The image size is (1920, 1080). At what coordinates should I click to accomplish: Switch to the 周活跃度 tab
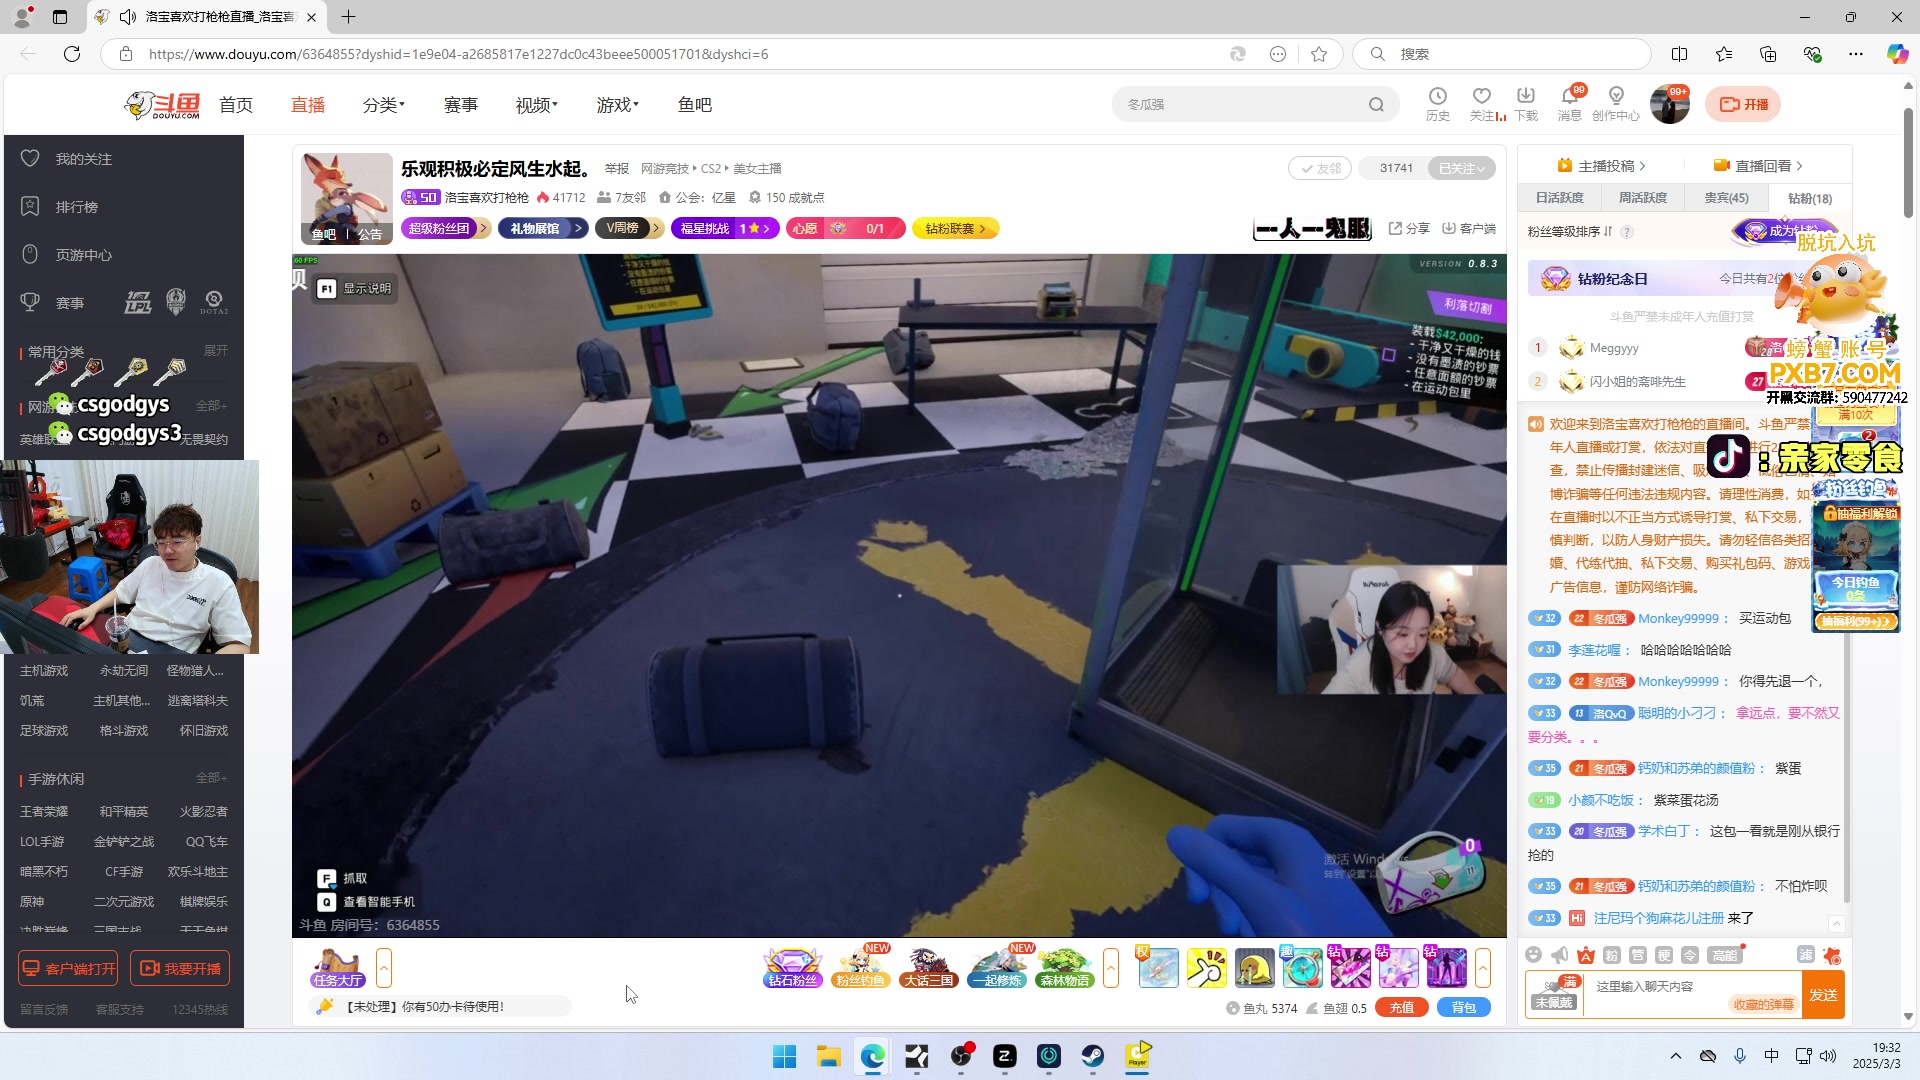pyautogui.click(x=1643, y=198)
